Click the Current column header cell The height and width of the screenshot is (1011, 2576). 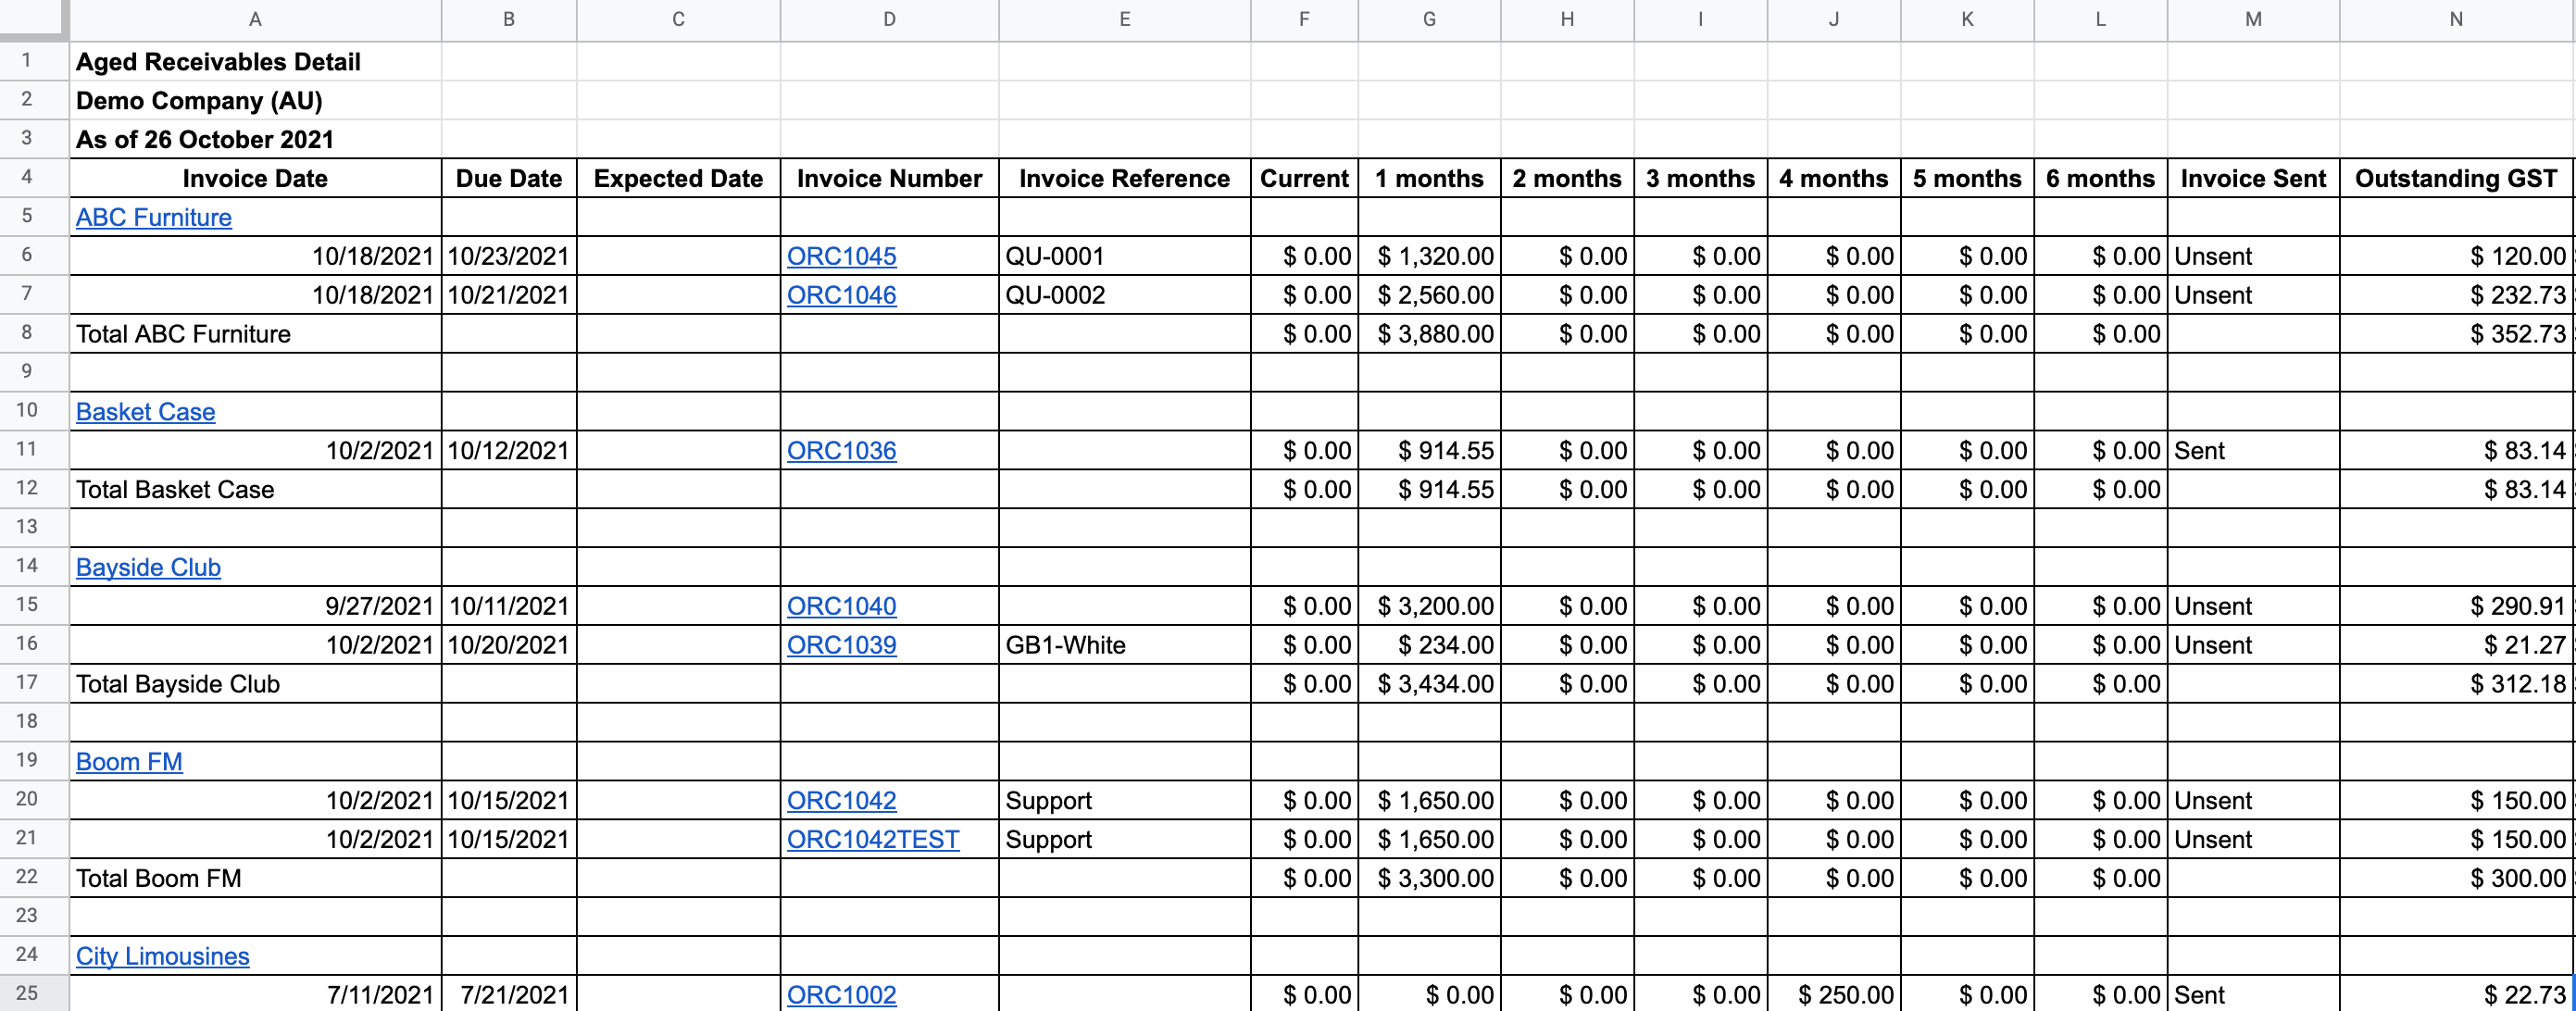(1304, 179)
